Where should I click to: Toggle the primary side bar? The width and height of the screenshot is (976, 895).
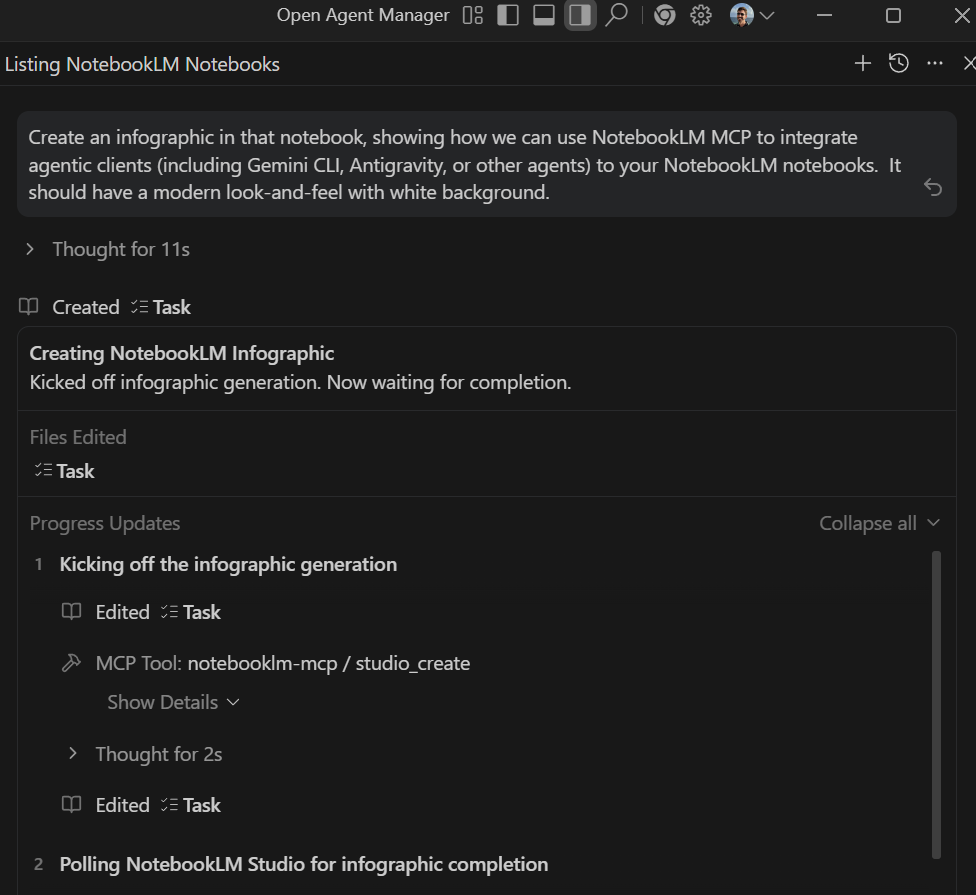[x=509, y=15]
